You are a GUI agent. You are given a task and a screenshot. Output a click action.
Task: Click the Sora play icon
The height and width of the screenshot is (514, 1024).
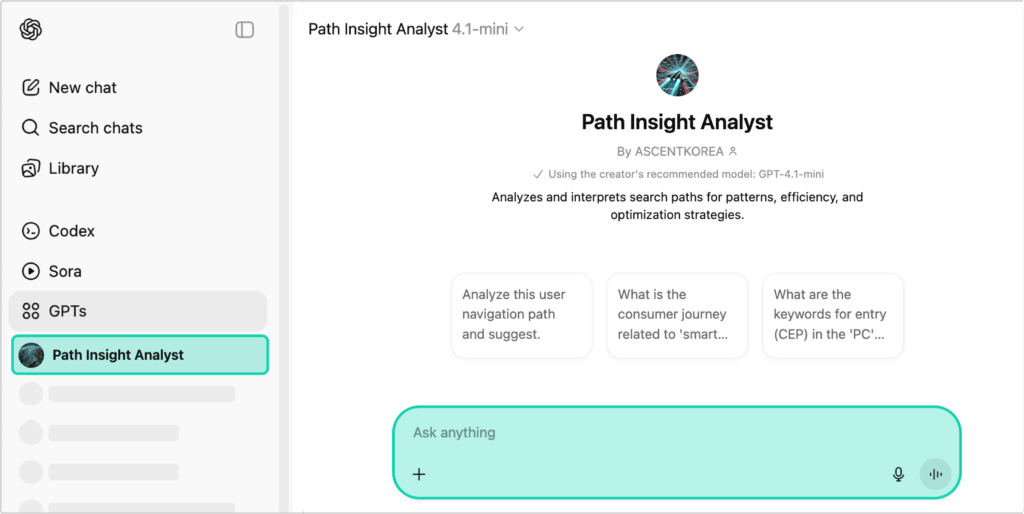(31, 271)
